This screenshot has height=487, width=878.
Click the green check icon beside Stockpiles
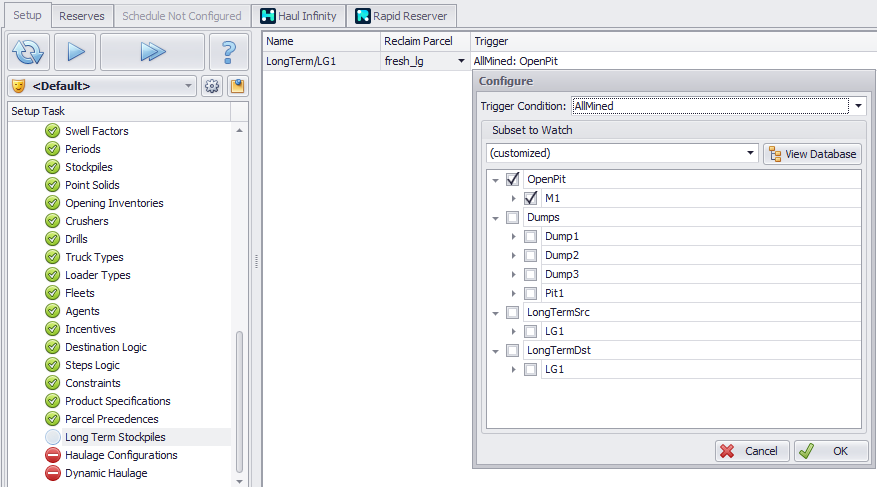click(53, 167)
